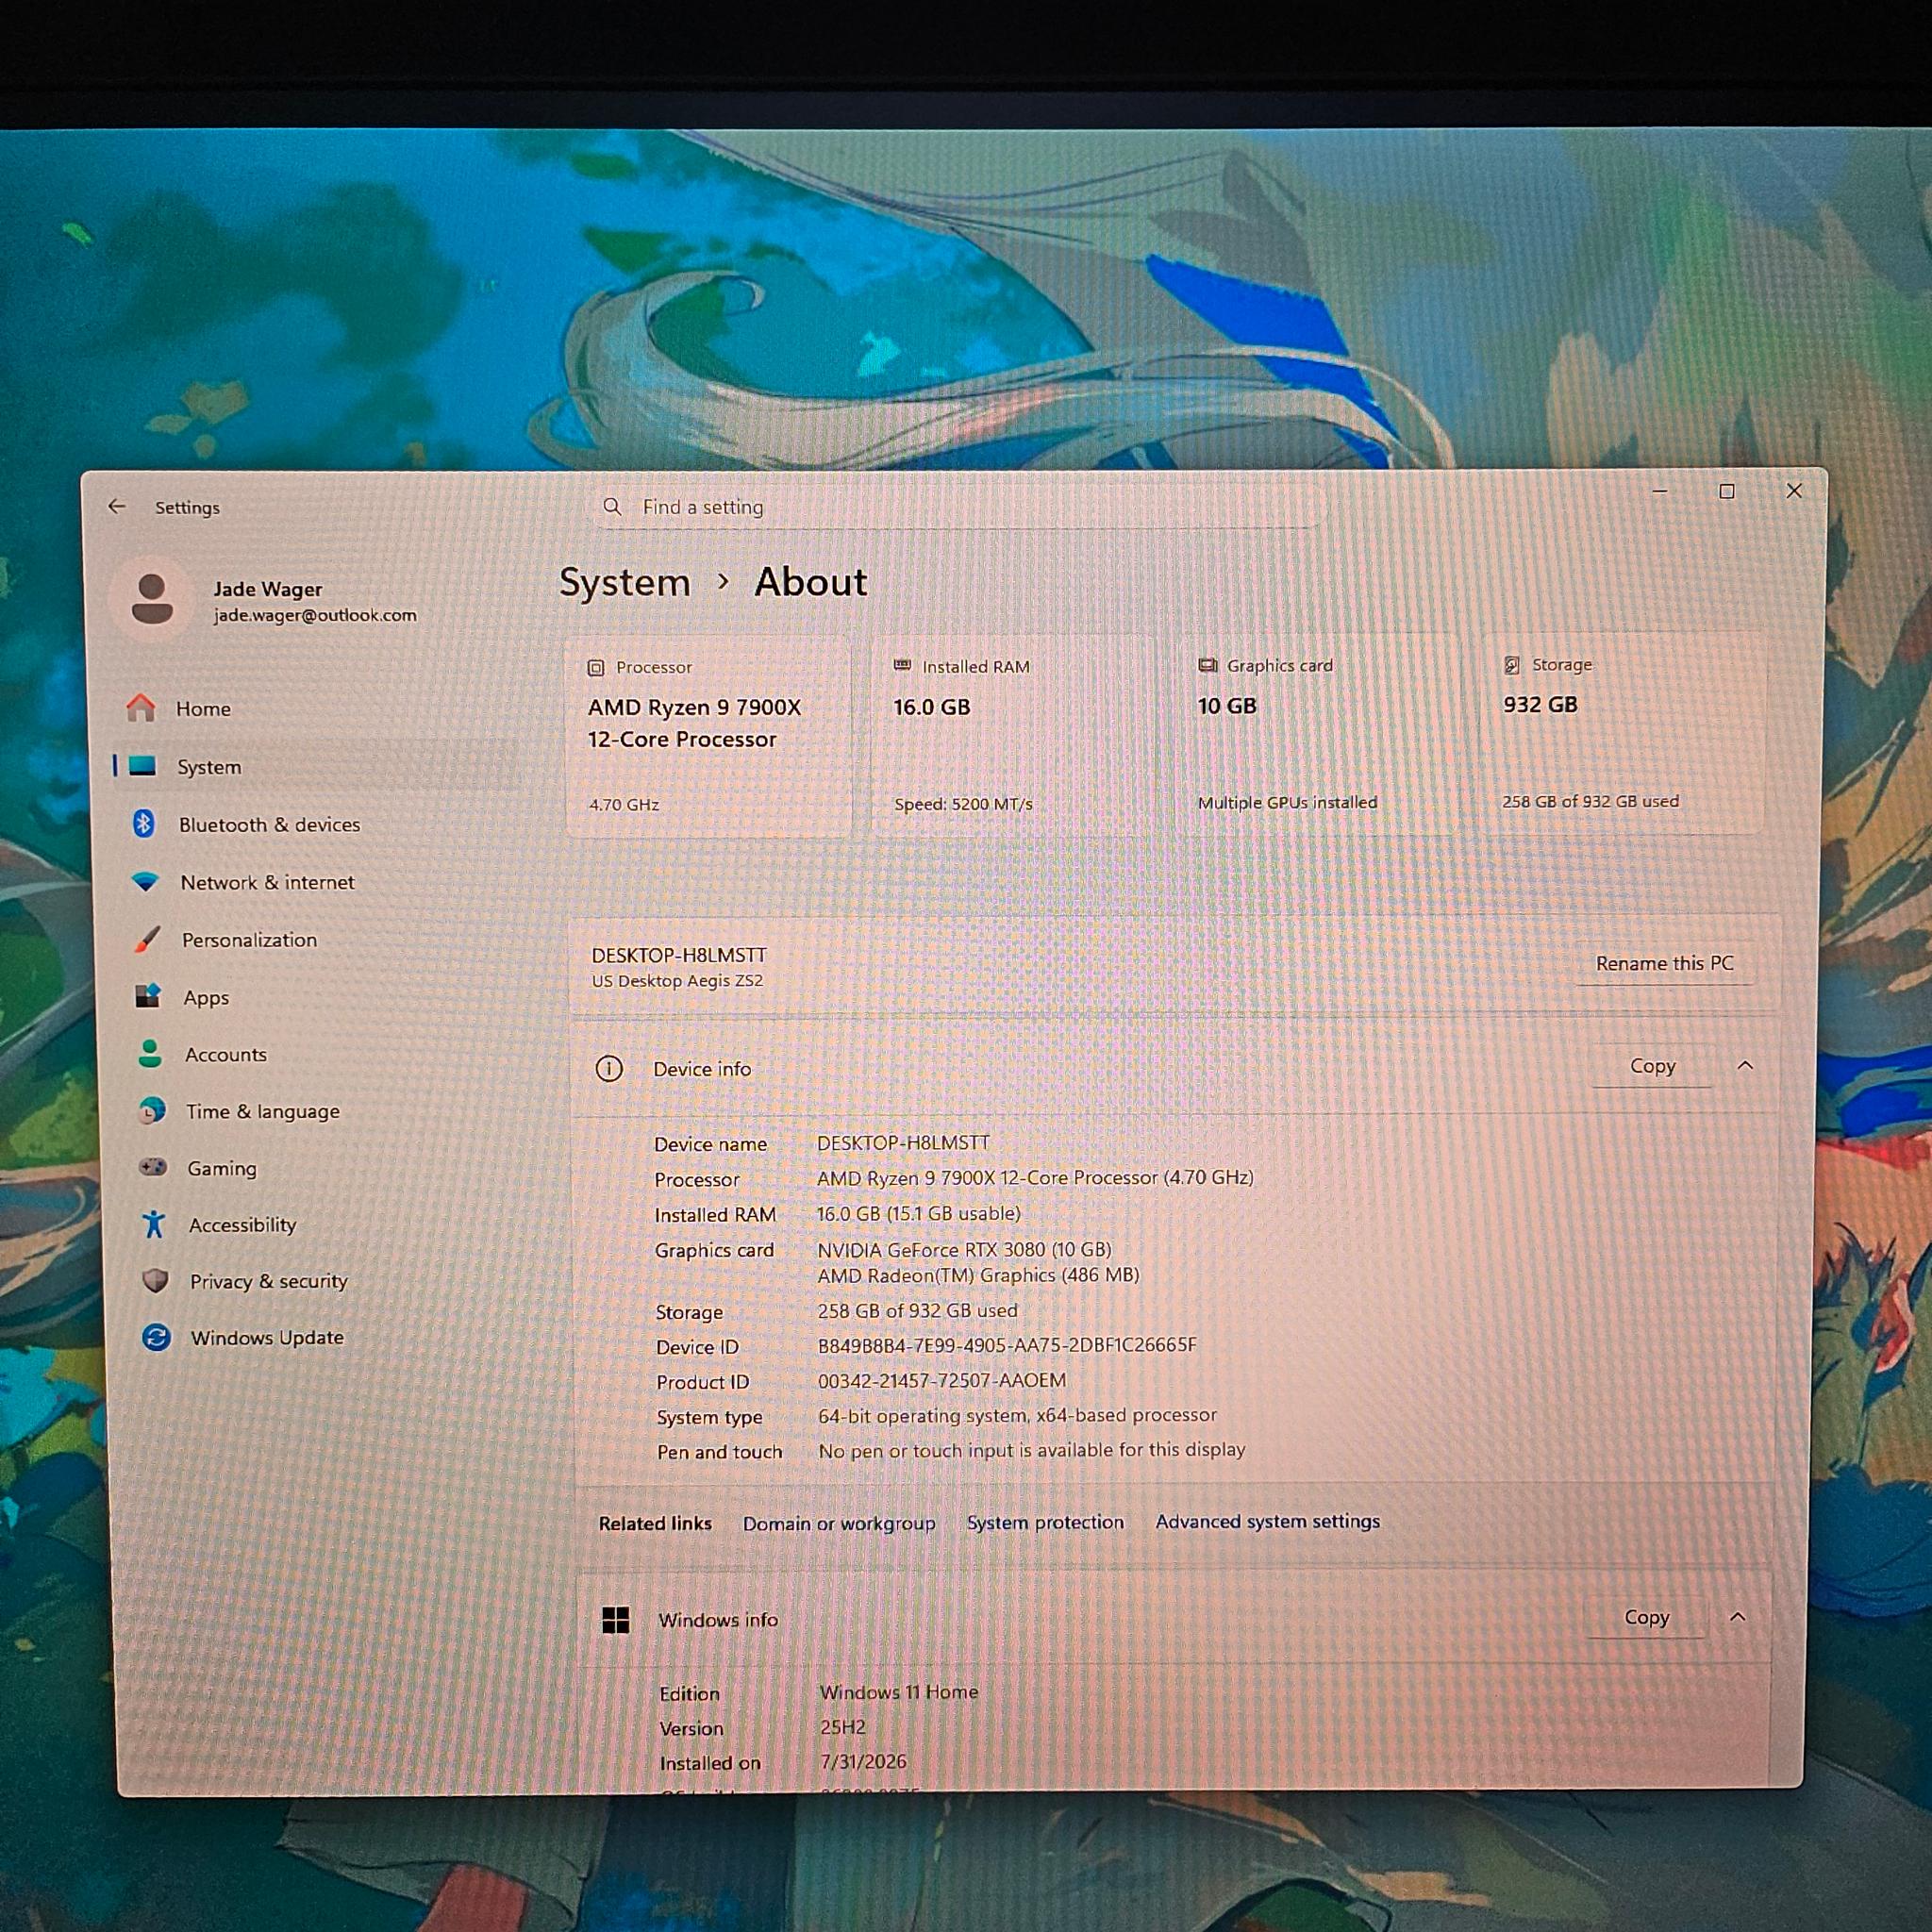Click the Personalization paintbrush icon
Image resolution: width=1932 pixels, height=1932 pixels.
(146, 939)
